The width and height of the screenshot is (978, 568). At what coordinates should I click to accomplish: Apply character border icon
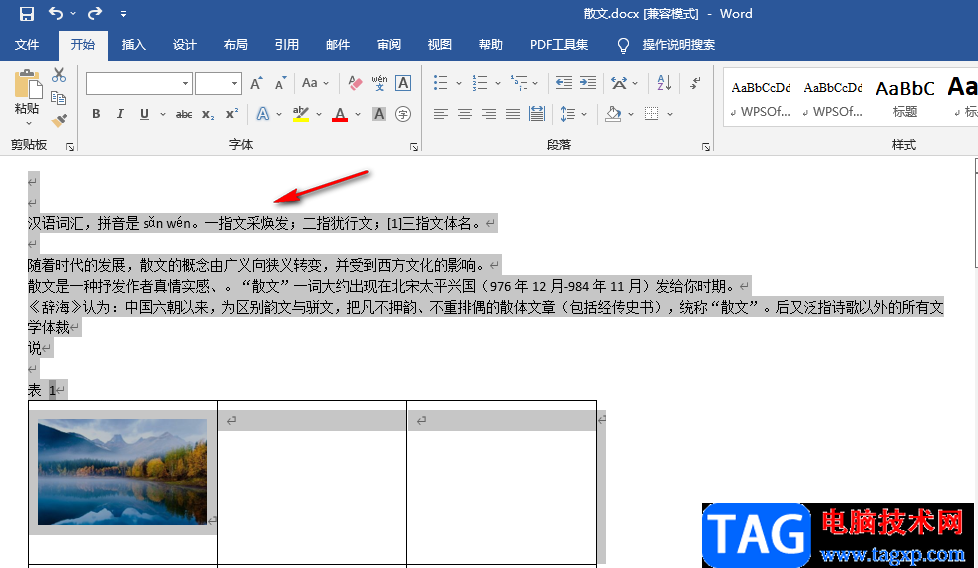click(x=404, y=83)
